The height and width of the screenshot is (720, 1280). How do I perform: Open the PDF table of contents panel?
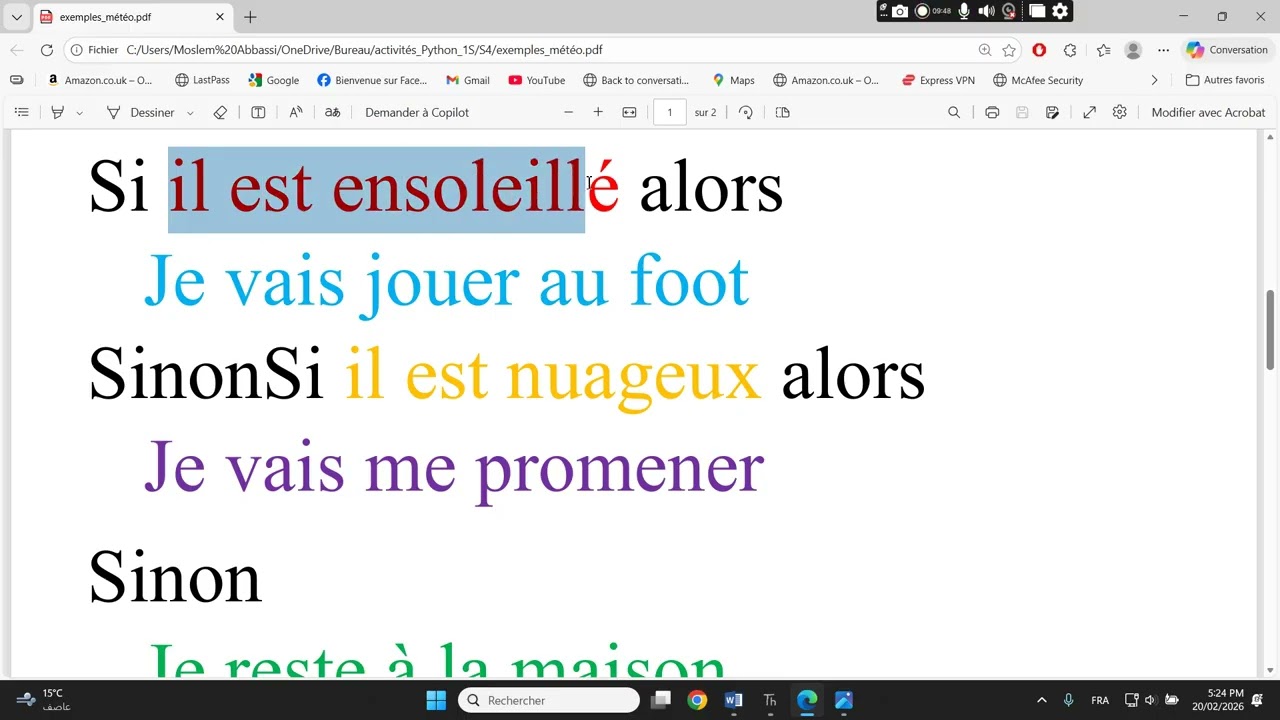pos(22,112)
